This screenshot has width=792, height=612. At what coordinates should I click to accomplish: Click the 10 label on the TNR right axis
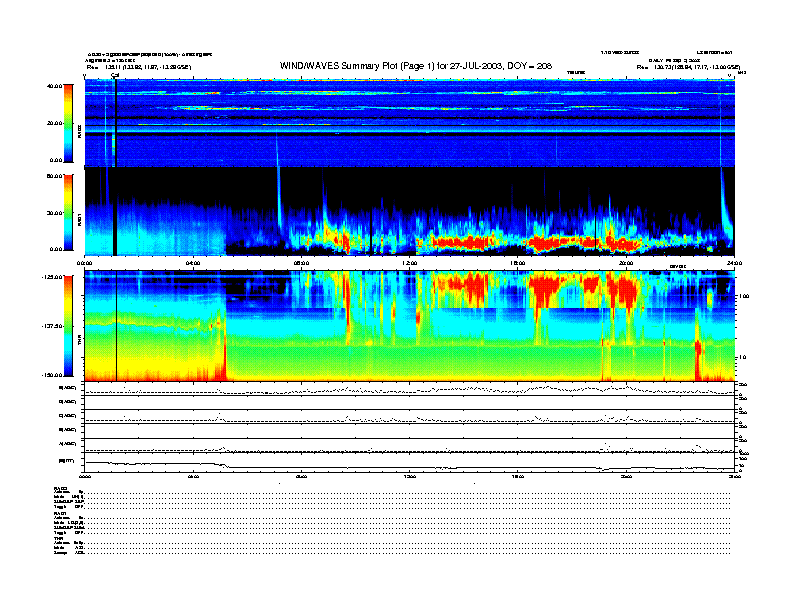(742, 357)
